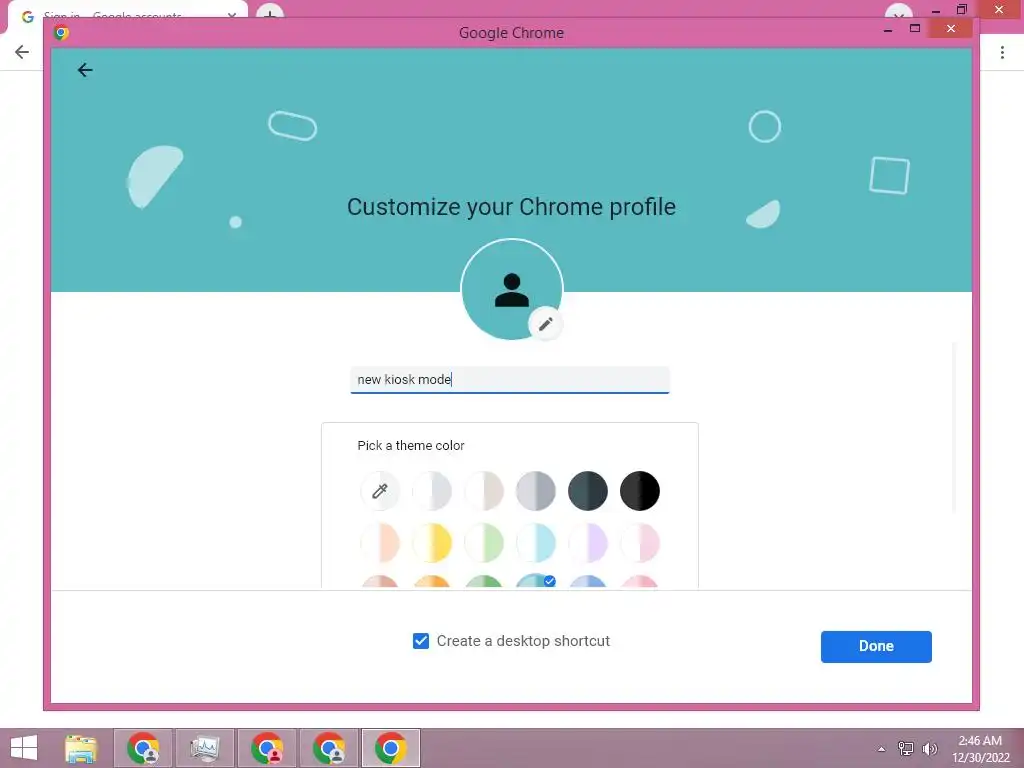Screen dimensions: 1024x768
Task: Select the Sign in Google Accounts tab
Action: (127, 12)
